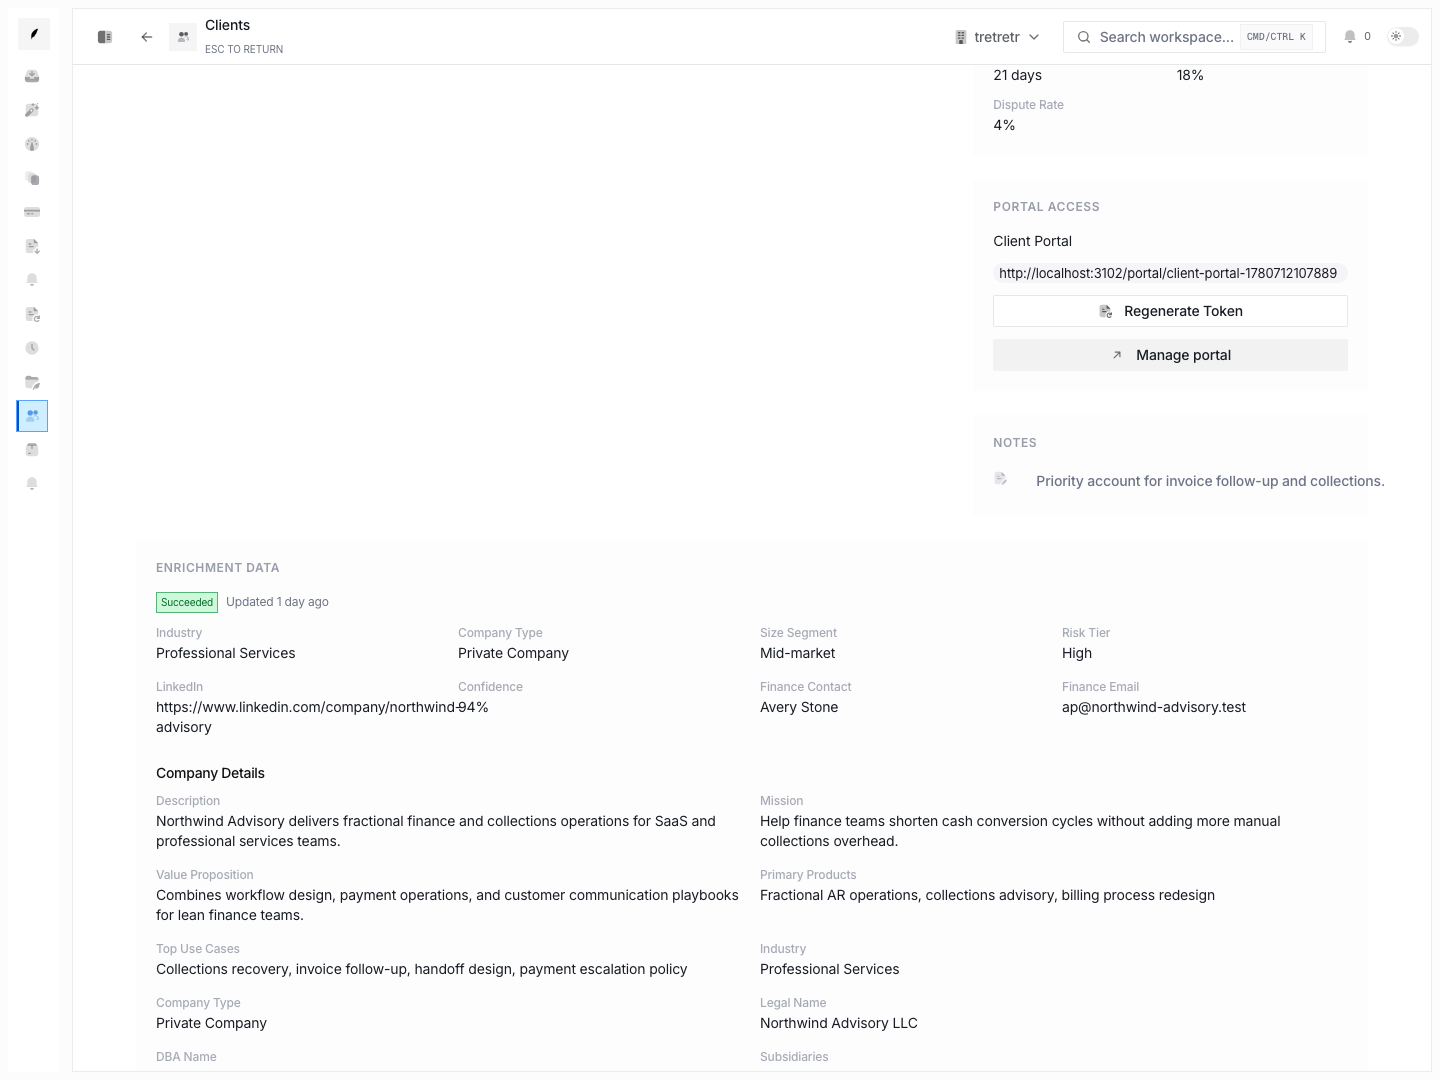Click the Subsidiaries label

pyautogui.click(x=794, y=1057)
